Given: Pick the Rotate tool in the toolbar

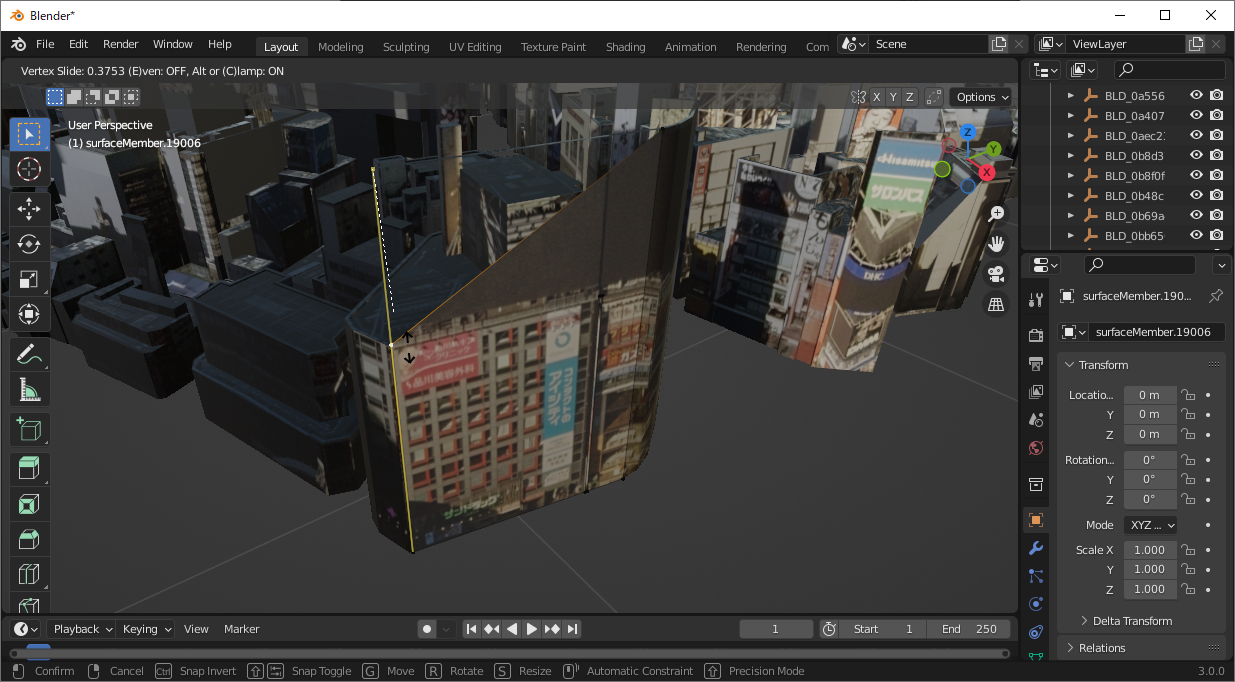Looking at the screenshot, I should 29,243.
